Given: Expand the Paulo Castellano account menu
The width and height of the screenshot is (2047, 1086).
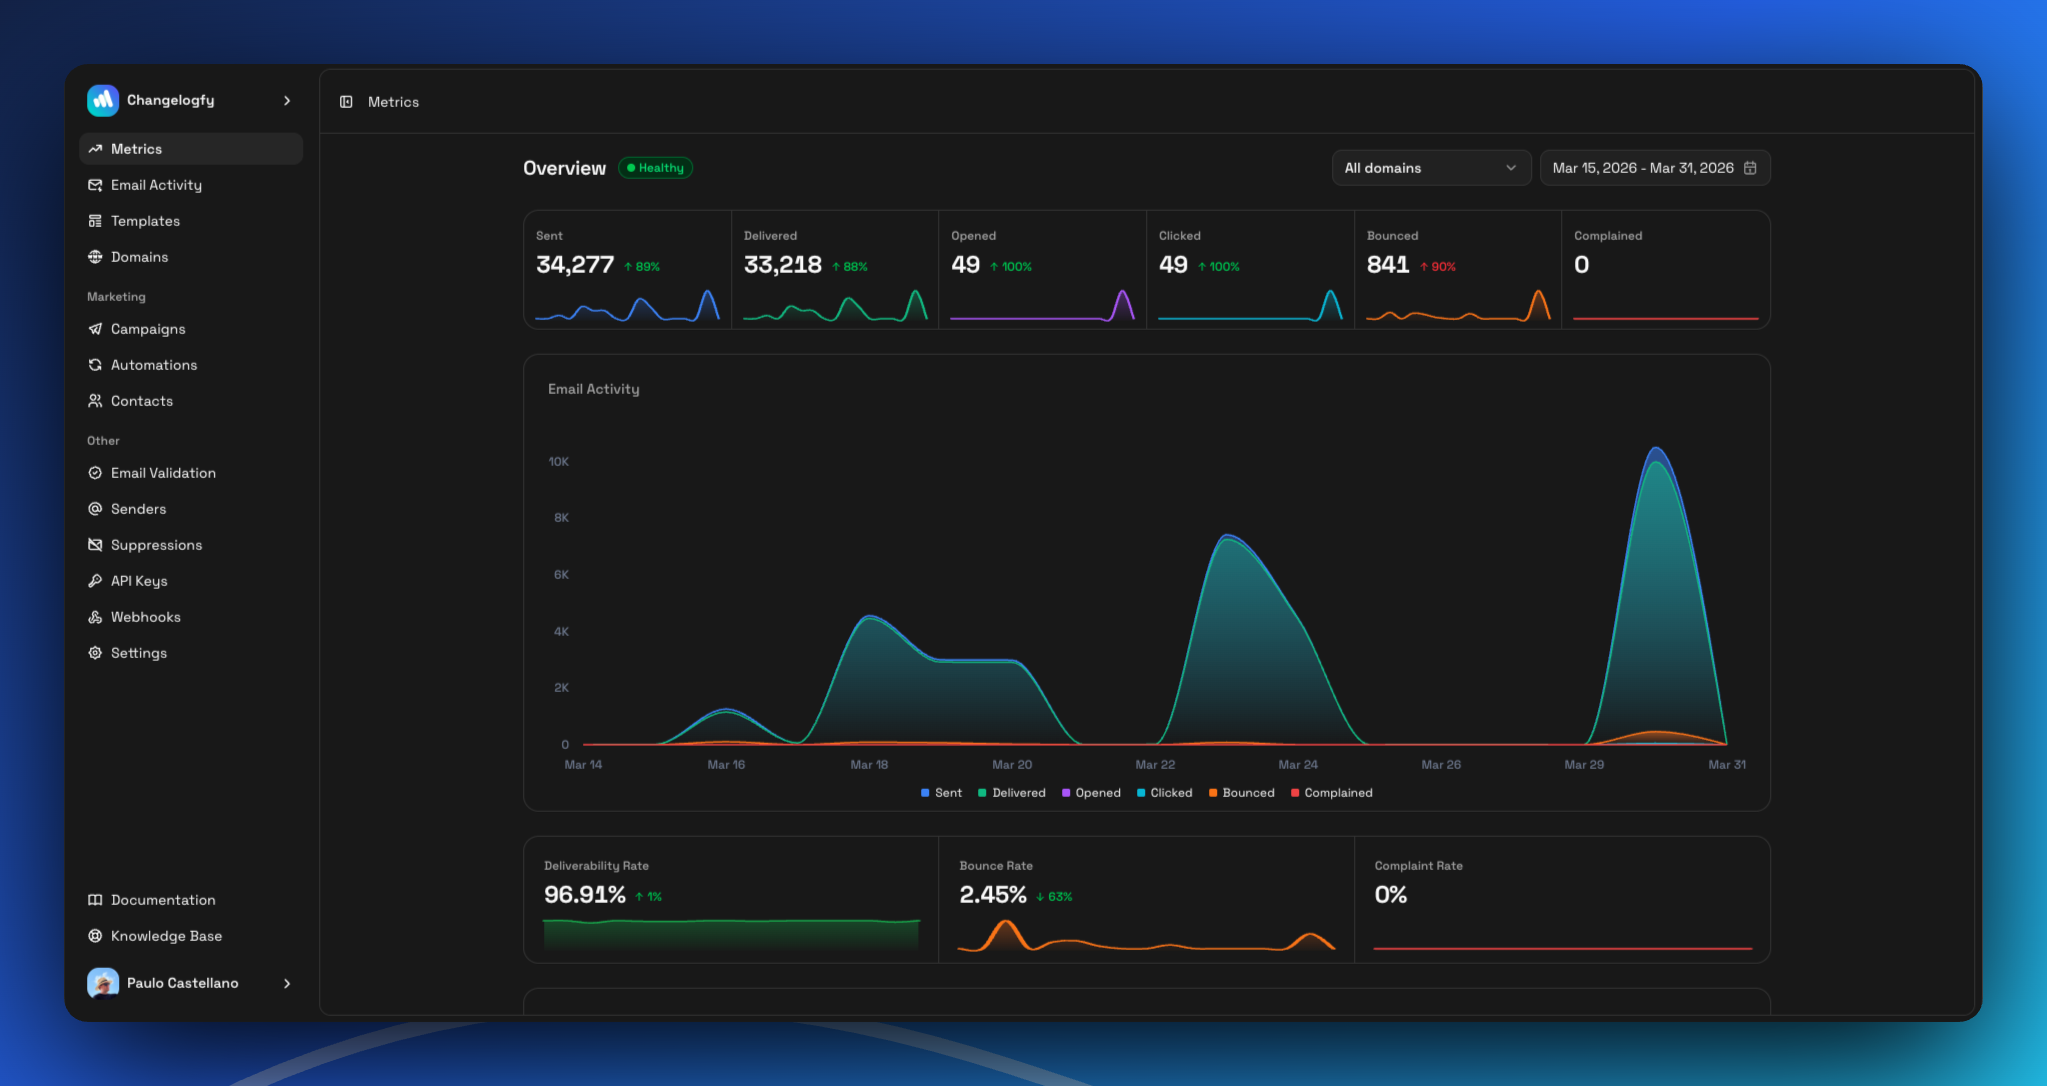Looking at the screenshot, I should 287,983.
